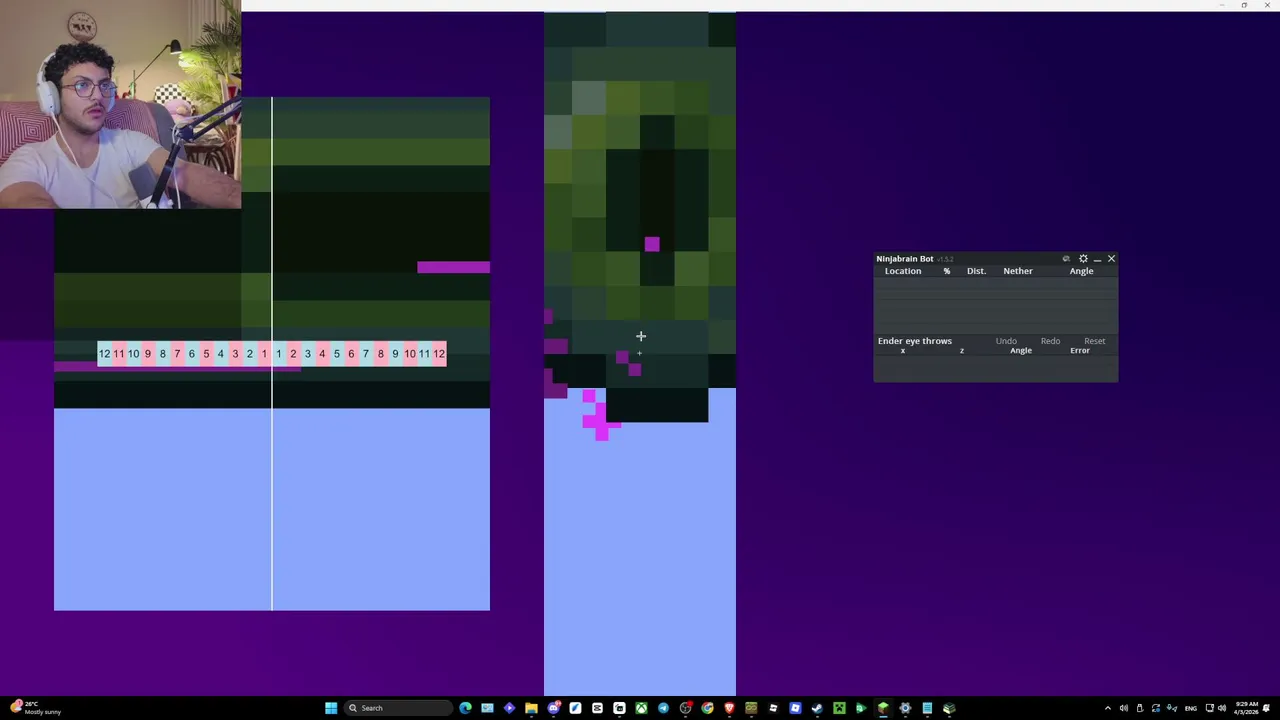
Task: Open Telegram from the taskbar
Action: tap(663, 708)
